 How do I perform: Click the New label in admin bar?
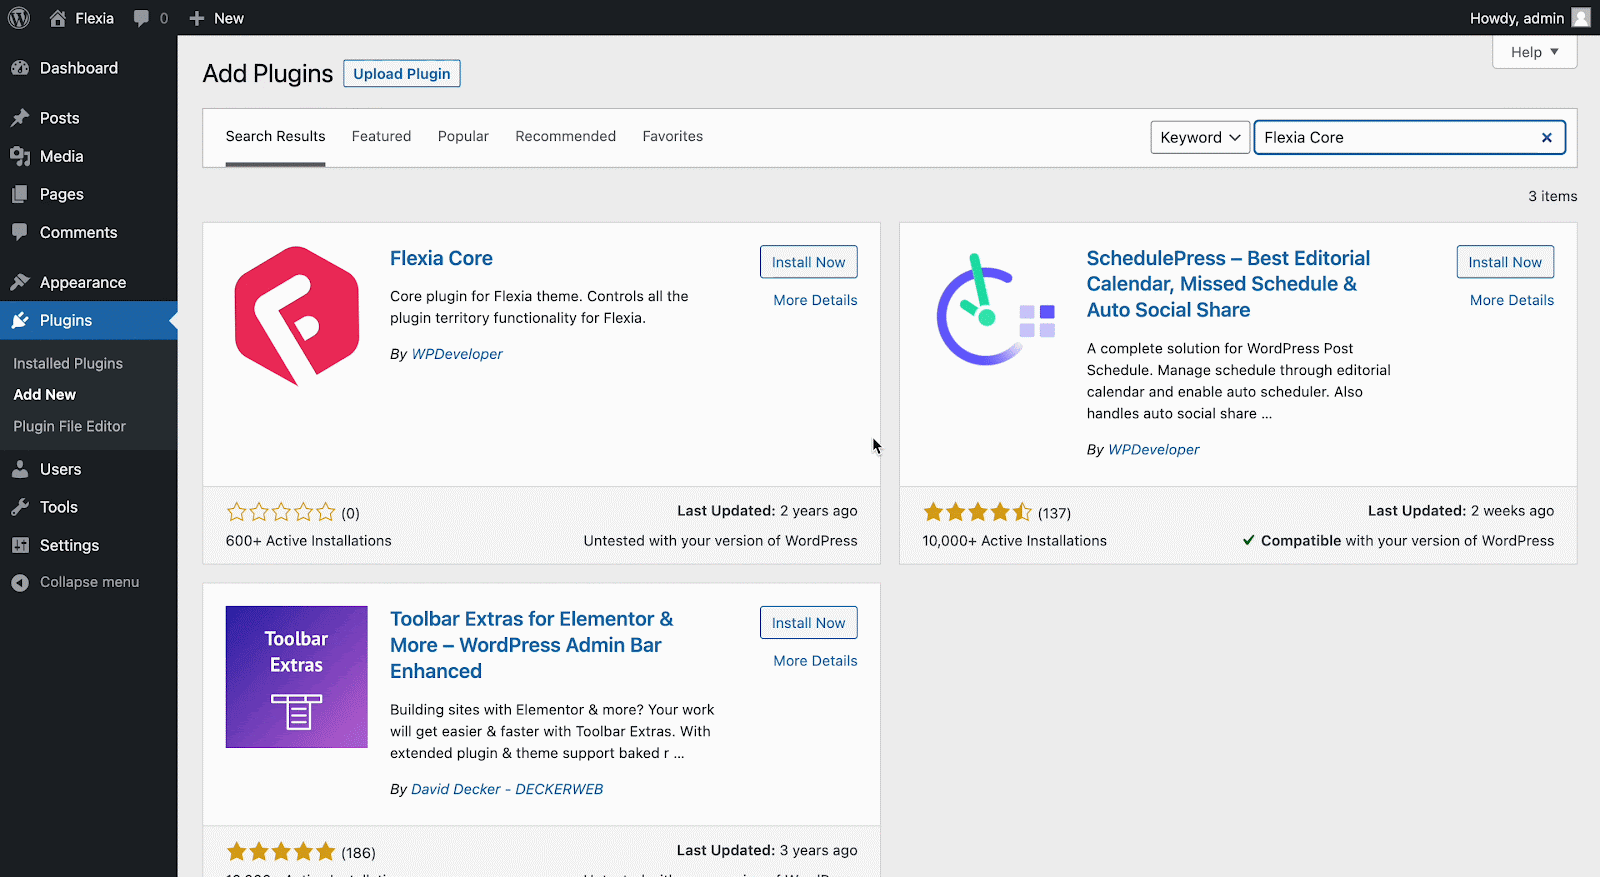229,18
